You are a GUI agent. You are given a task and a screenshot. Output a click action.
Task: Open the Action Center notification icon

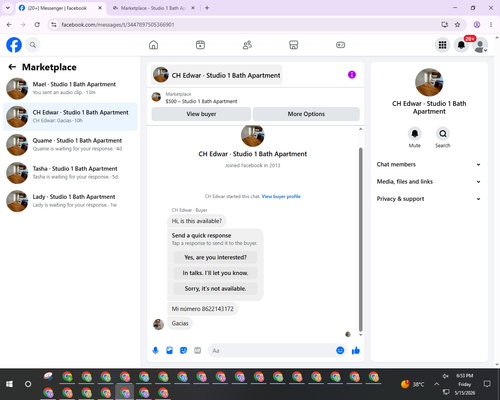487,384
